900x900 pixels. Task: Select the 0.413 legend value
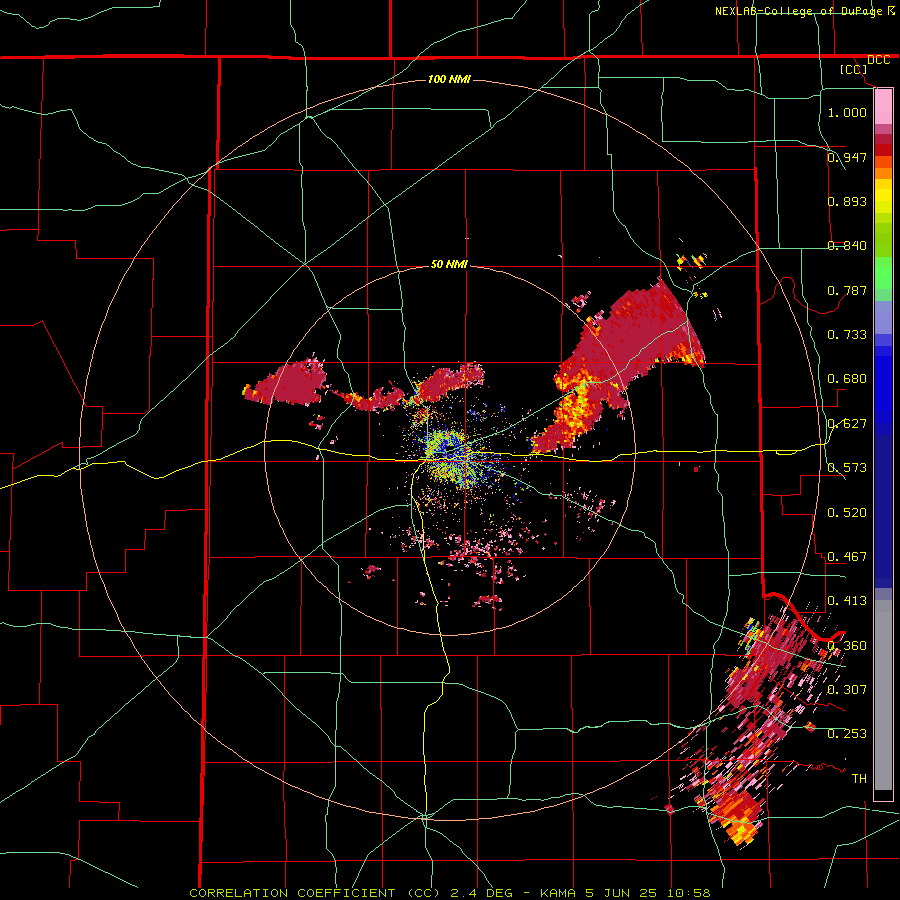tap(847, 601)
